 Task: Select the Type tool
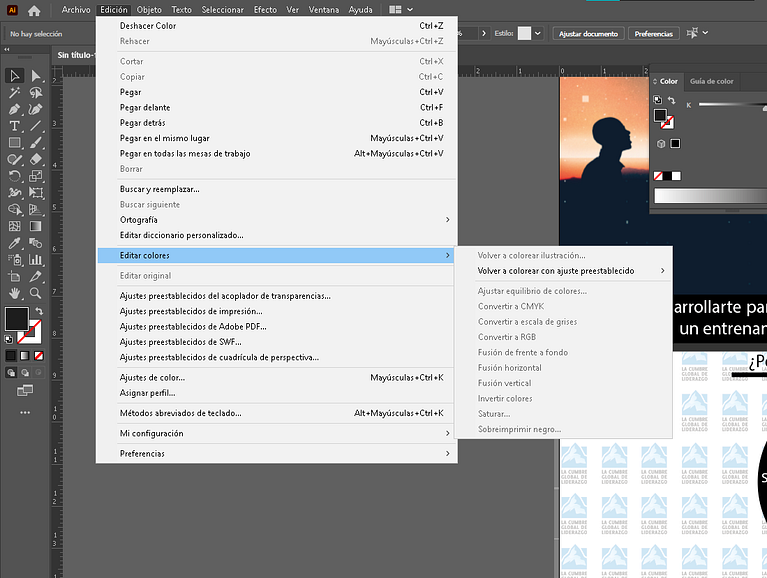coord(15,126)
